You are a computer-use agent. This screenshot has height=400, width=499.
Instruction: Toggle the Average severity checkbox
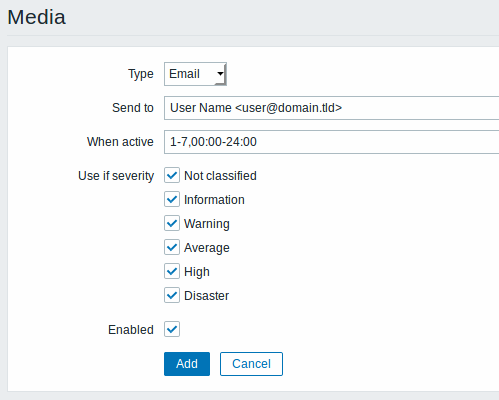(172, 247)
